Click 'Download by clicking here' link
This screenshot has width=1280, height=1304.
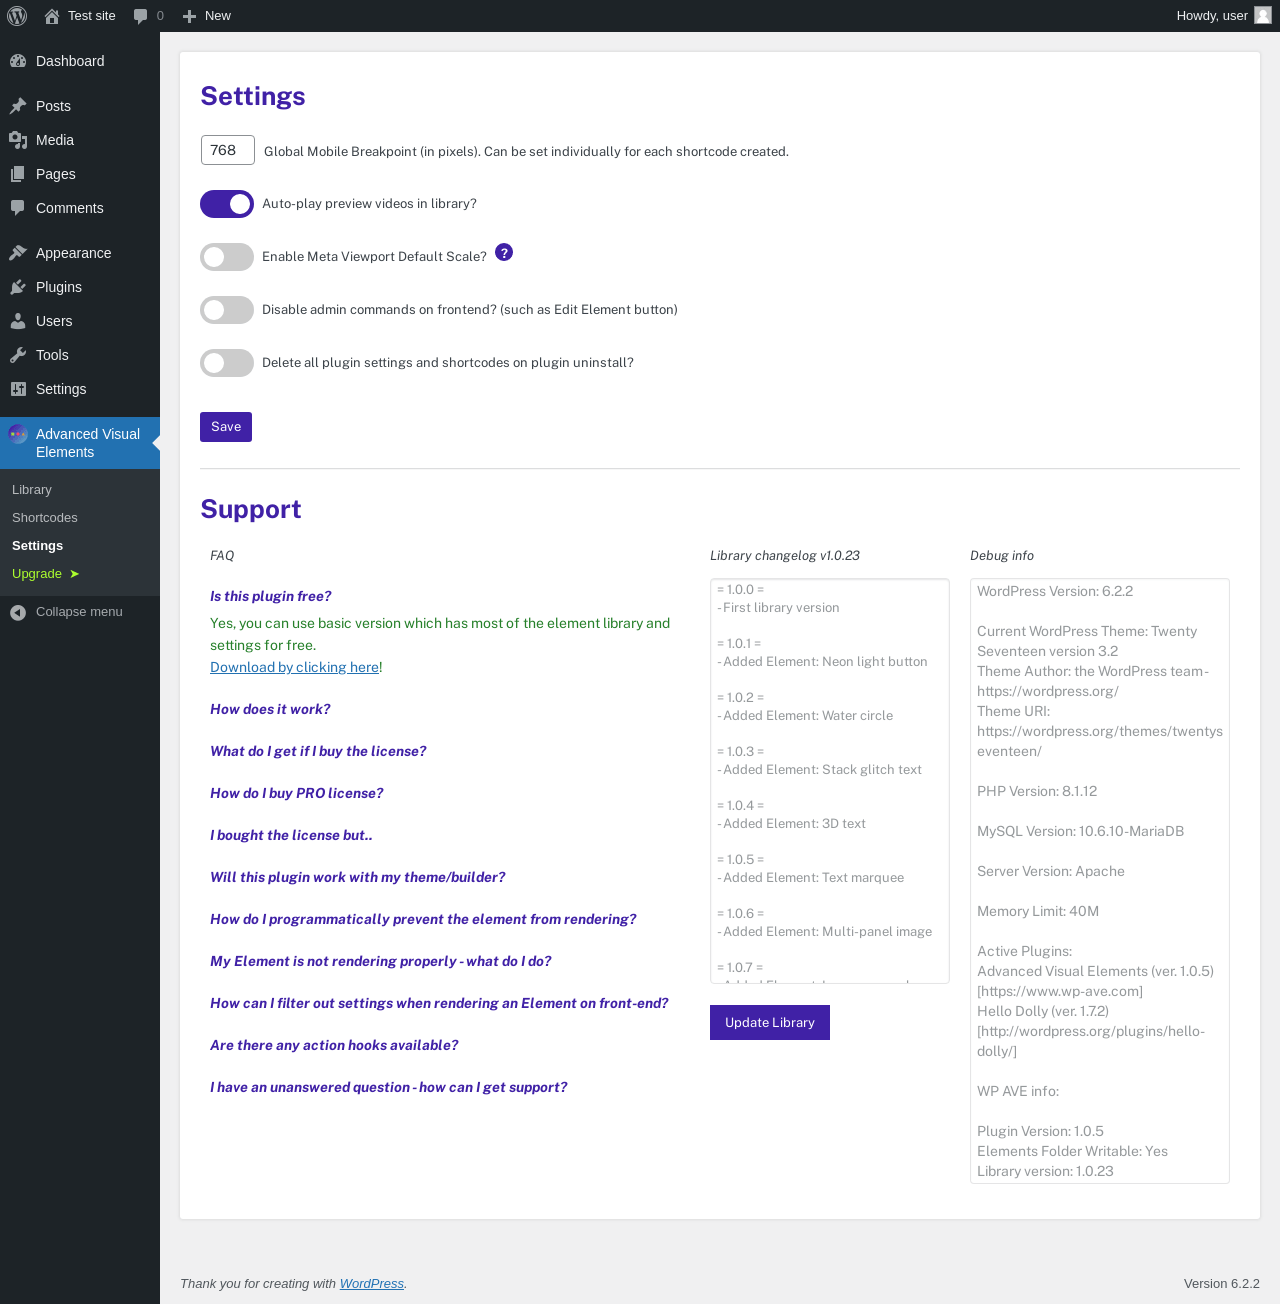(x=295, y=667)
